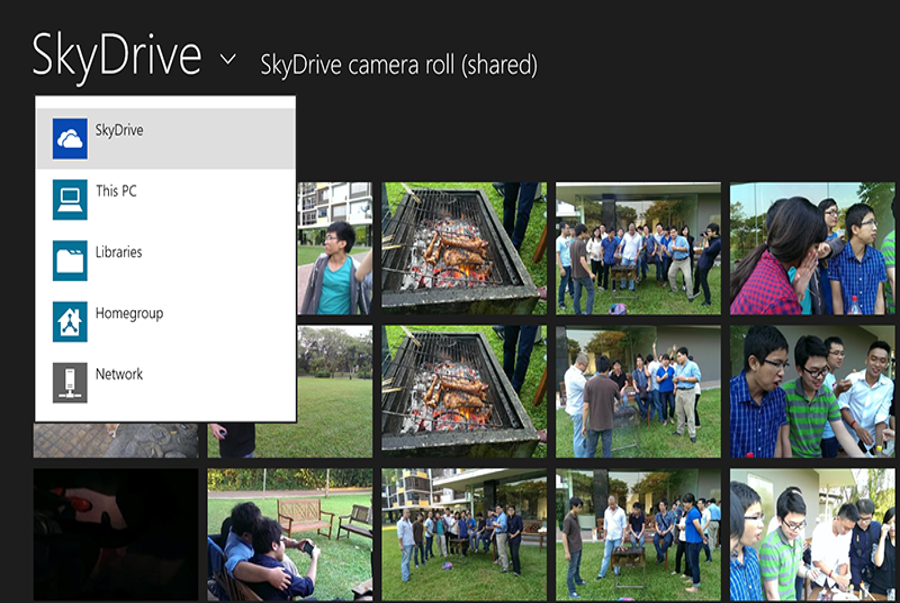Open the top barbecue grill photo
Screen dimensions: 900x603
pos(464,248)
